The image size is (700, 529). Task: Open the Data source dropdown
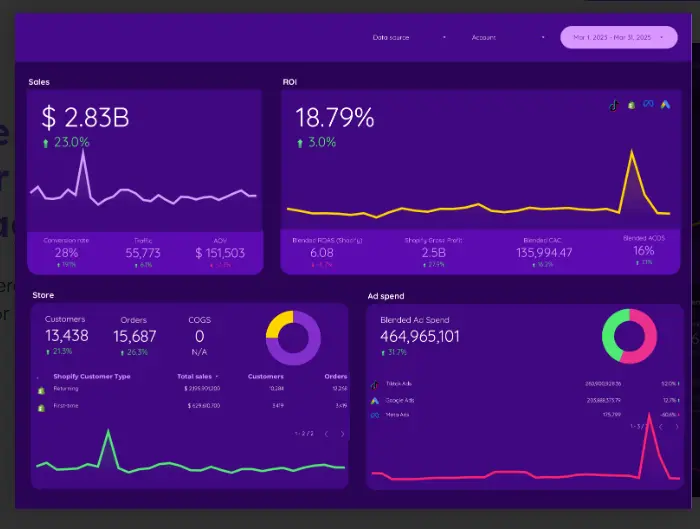(409, 37)
